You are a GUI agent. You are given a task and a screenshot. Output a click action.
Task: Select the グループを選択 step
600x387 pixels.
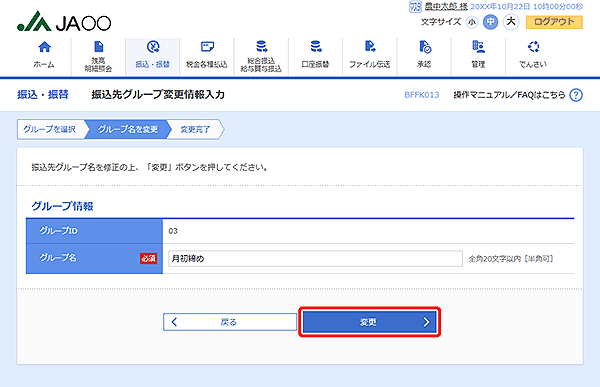click(x=49, y=129)
